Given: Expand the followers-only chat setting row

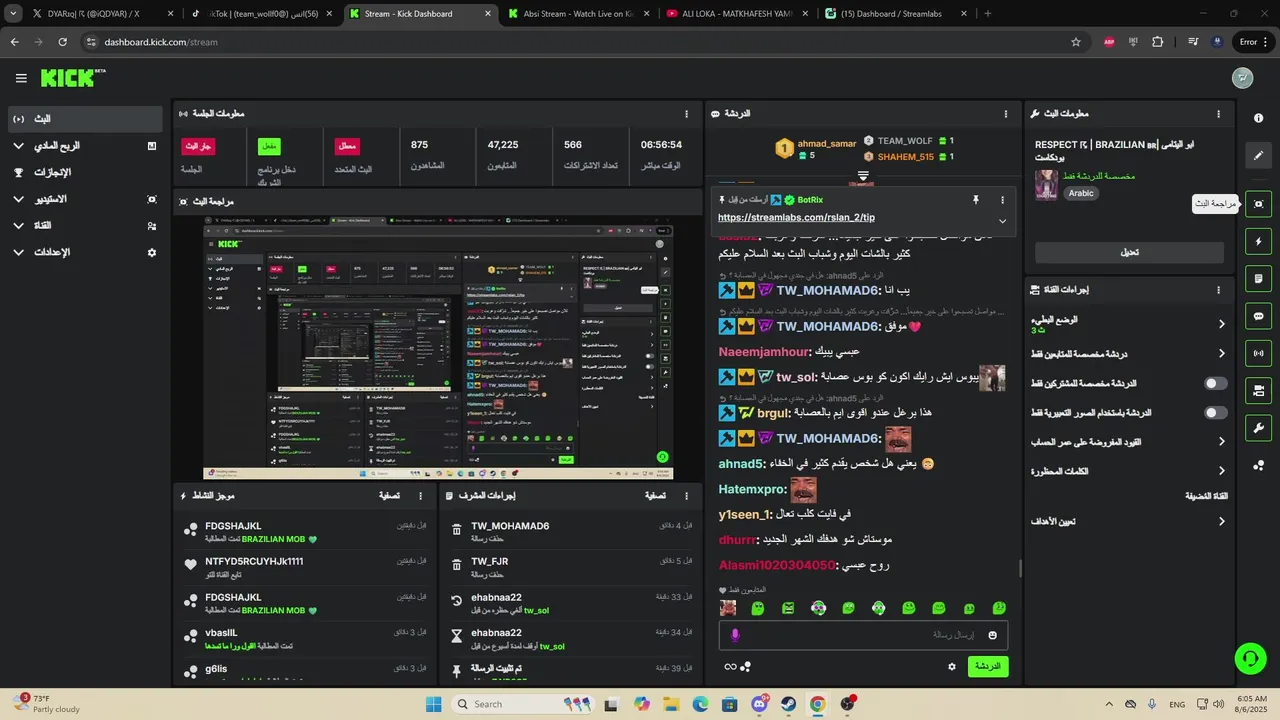Looking at the screenshot, I should point(1128,354).
